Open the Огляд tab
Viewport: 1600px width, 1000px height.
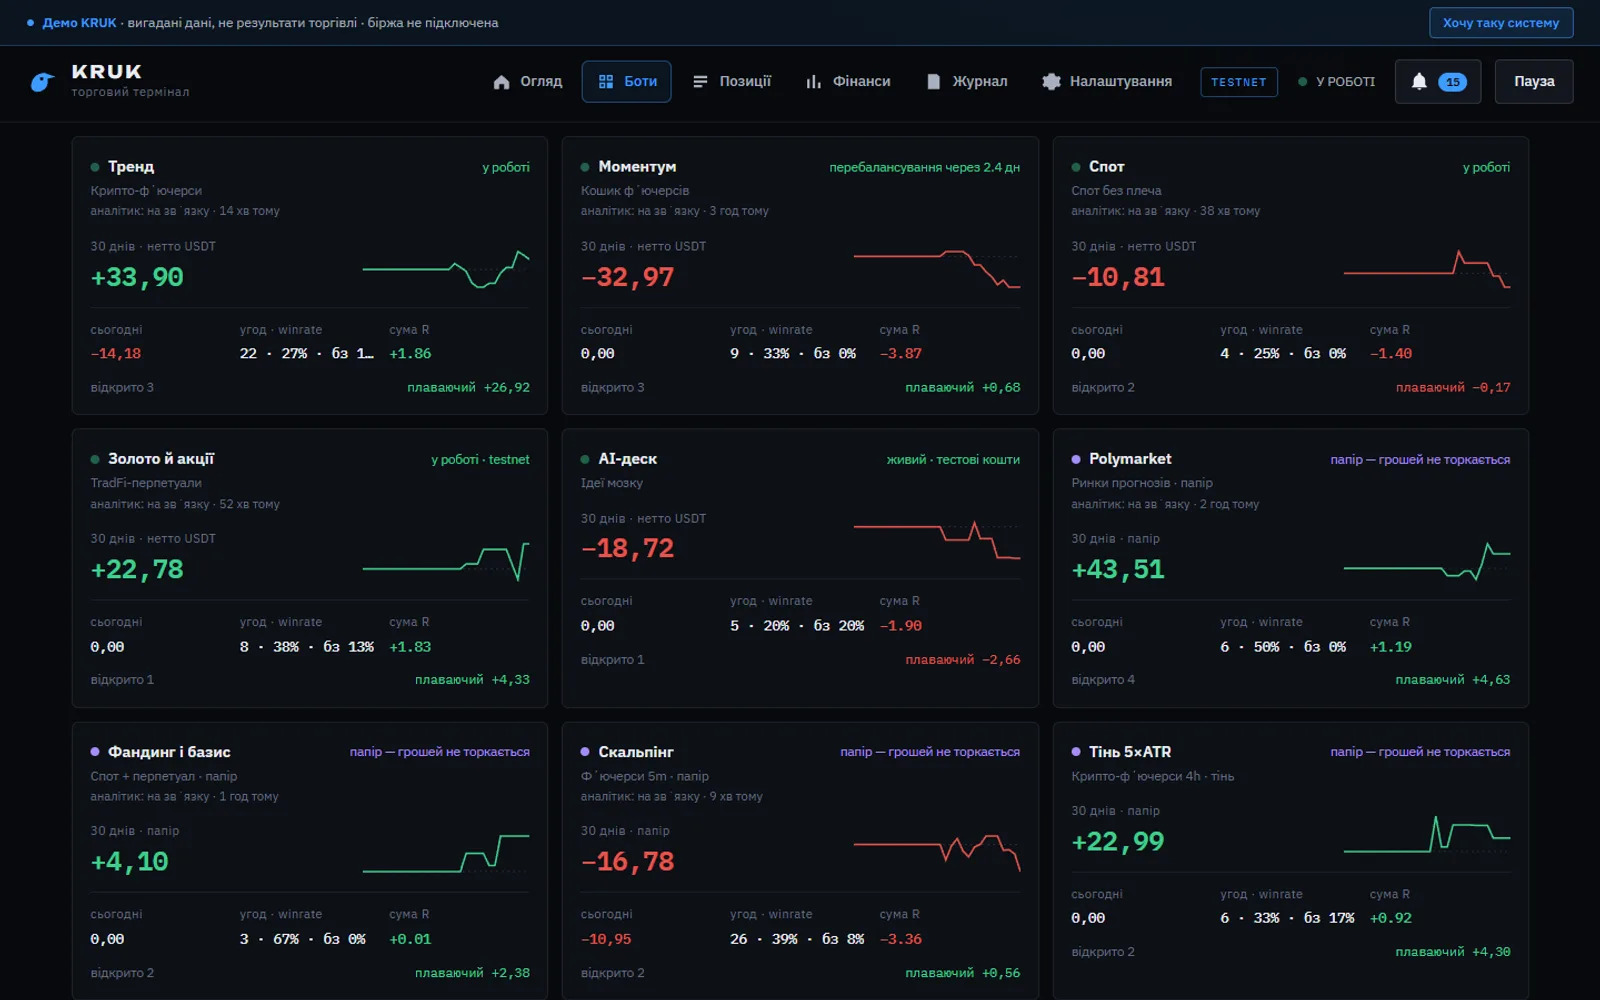click(x=528, y=82)
